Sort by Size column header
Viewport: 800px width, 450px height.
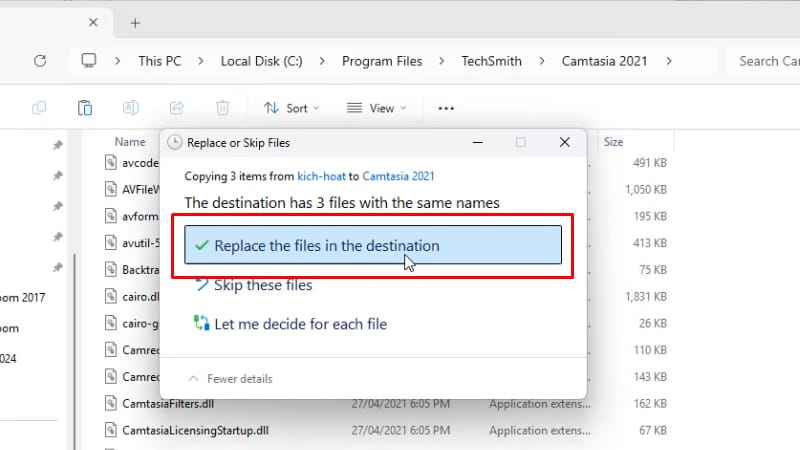click(x=613, y=142)
